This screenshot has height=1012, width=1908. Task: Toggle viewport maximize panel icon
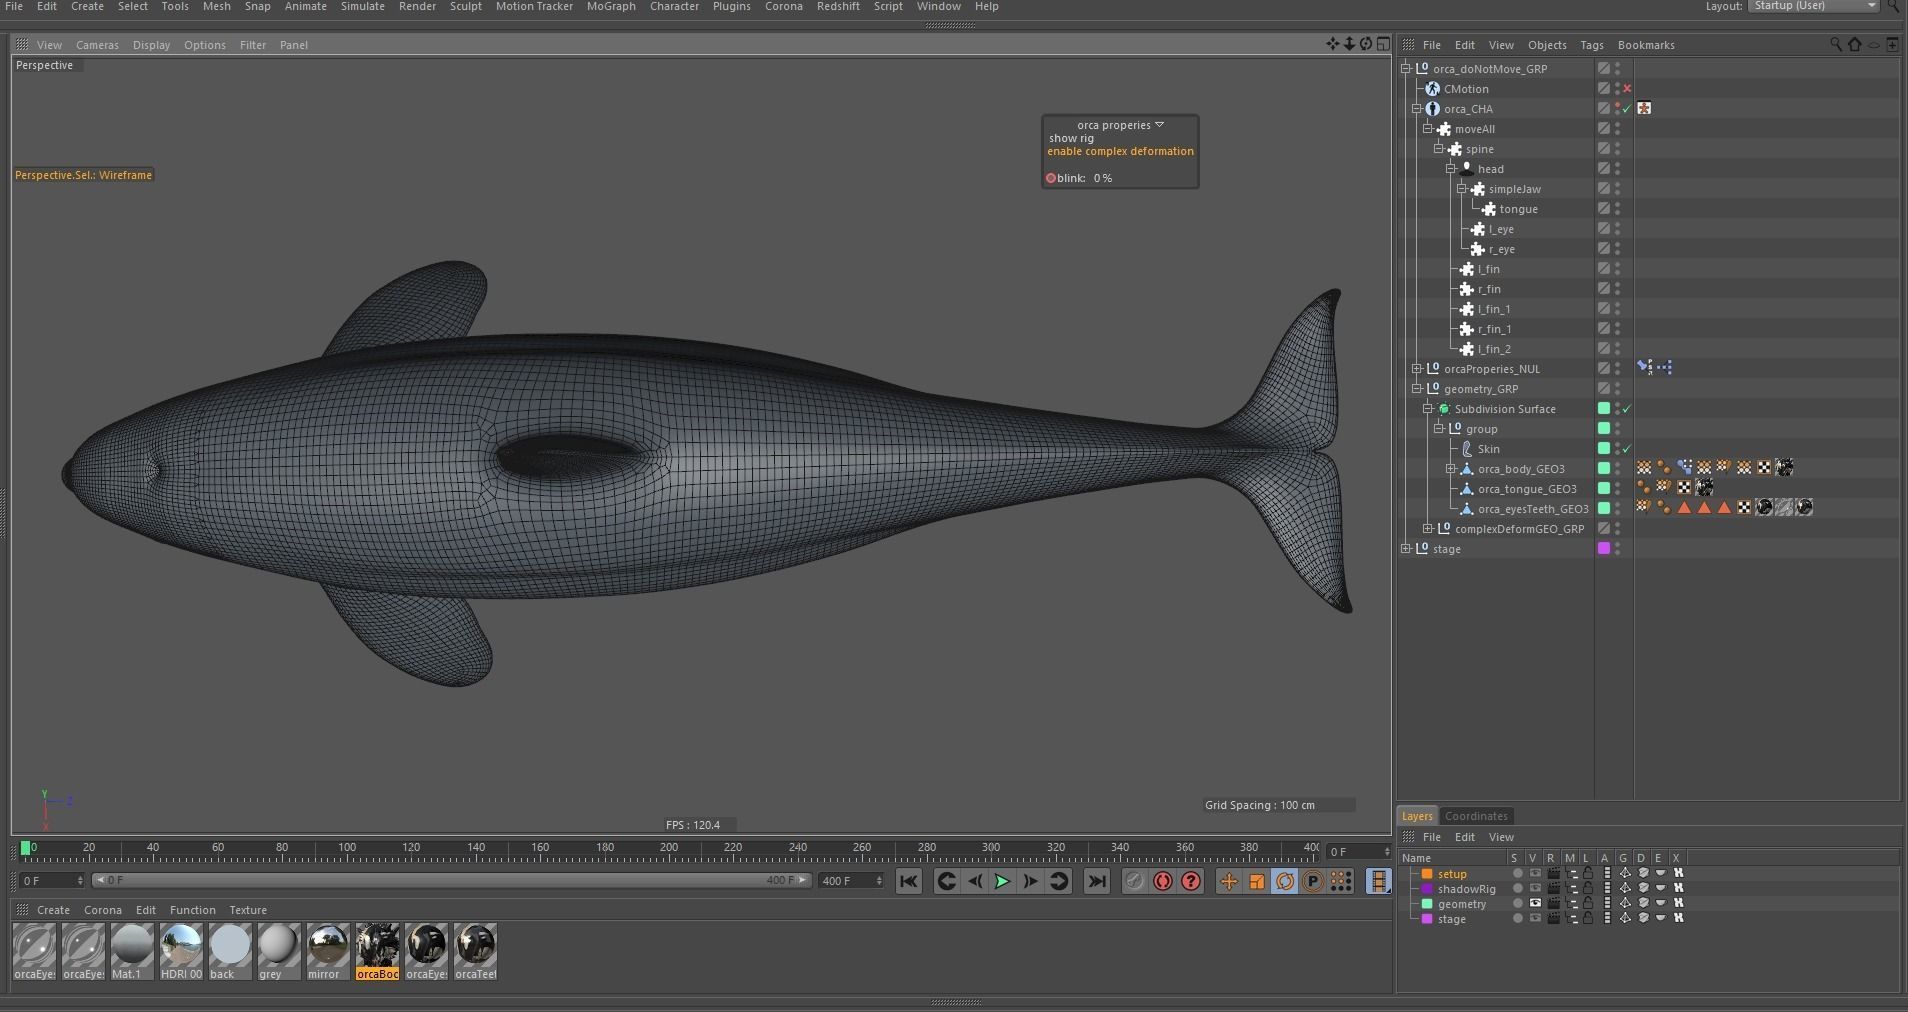1383,44
